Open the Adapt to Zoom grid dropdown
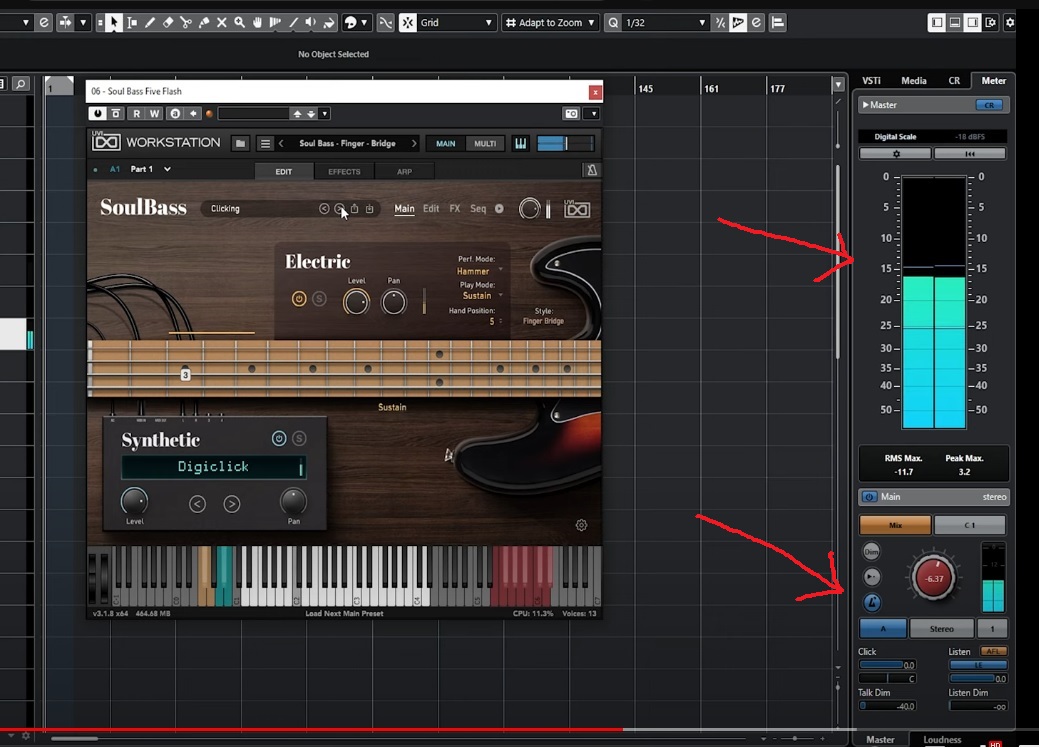The width and height of the screenshot is (1039, 747). [549, 23]
